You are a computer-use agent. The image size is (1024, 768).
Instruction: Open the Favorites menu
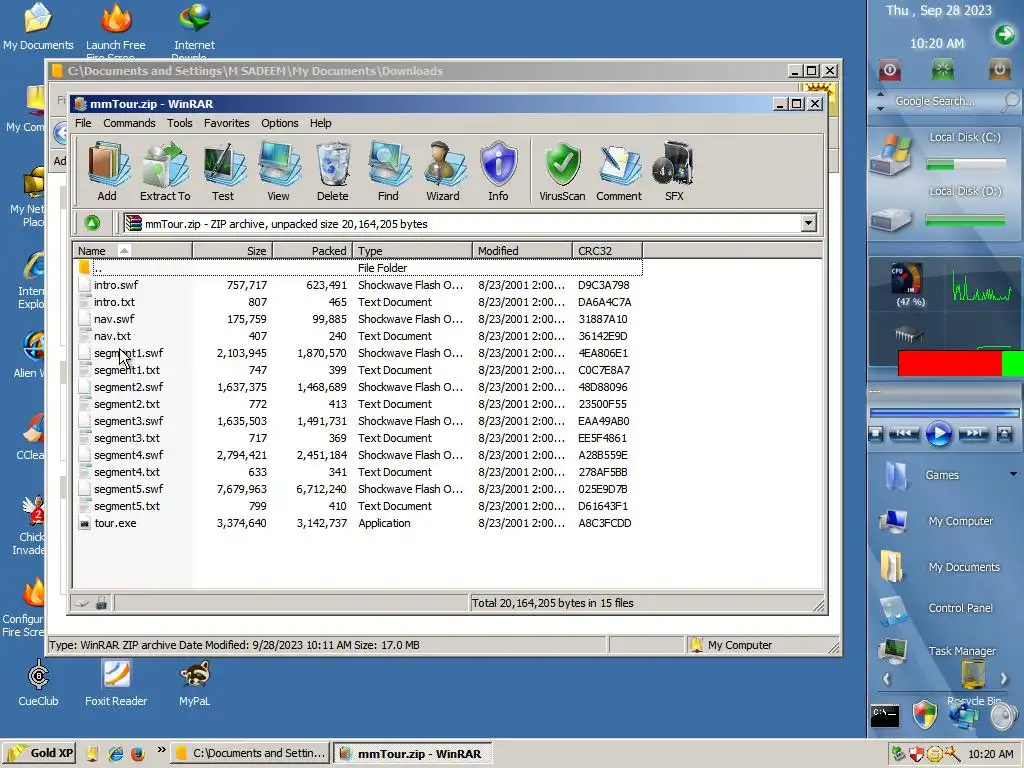[227, 123]
